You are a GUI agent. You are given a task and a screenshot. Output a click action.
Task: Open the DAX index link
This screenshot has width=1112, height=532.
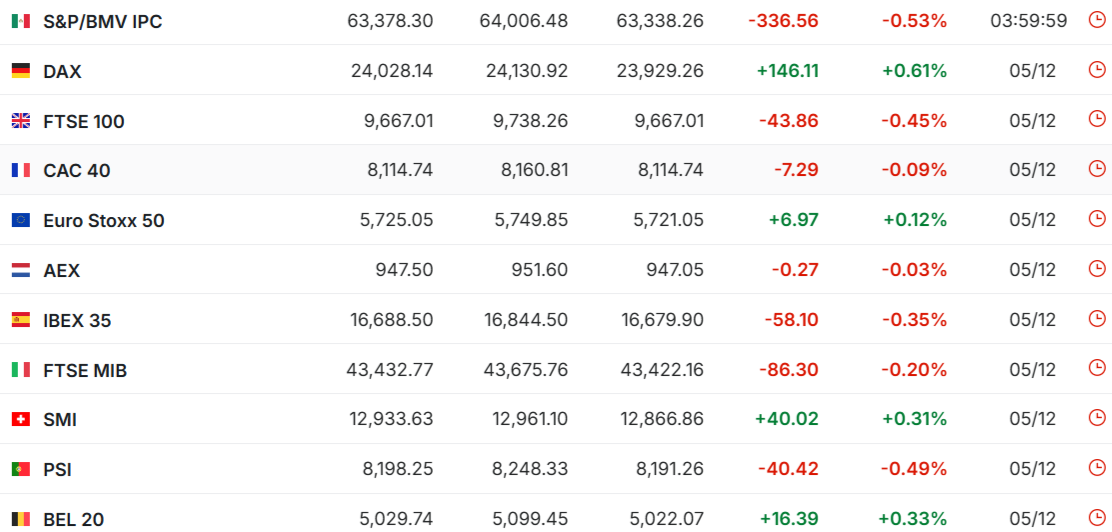[62, 72]
